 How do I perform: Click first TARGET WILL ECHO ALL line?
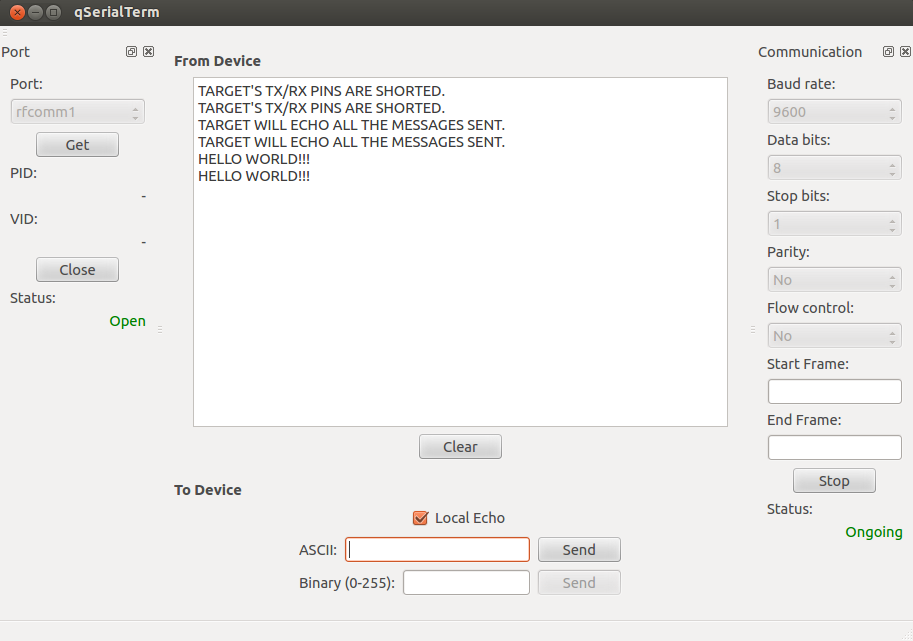(351, 125)
